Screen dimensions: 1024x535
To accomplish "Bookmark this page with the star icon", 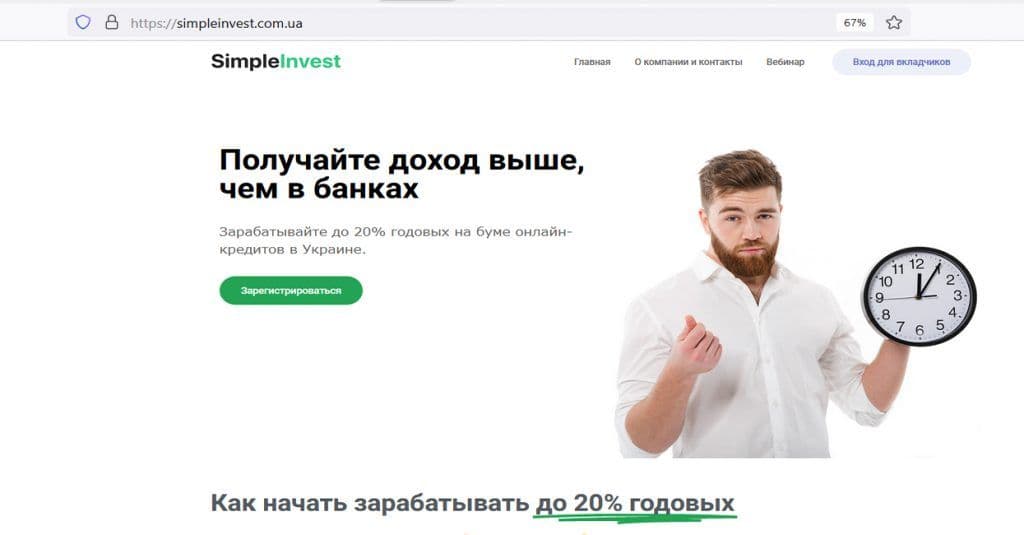I will pos(894,23).
